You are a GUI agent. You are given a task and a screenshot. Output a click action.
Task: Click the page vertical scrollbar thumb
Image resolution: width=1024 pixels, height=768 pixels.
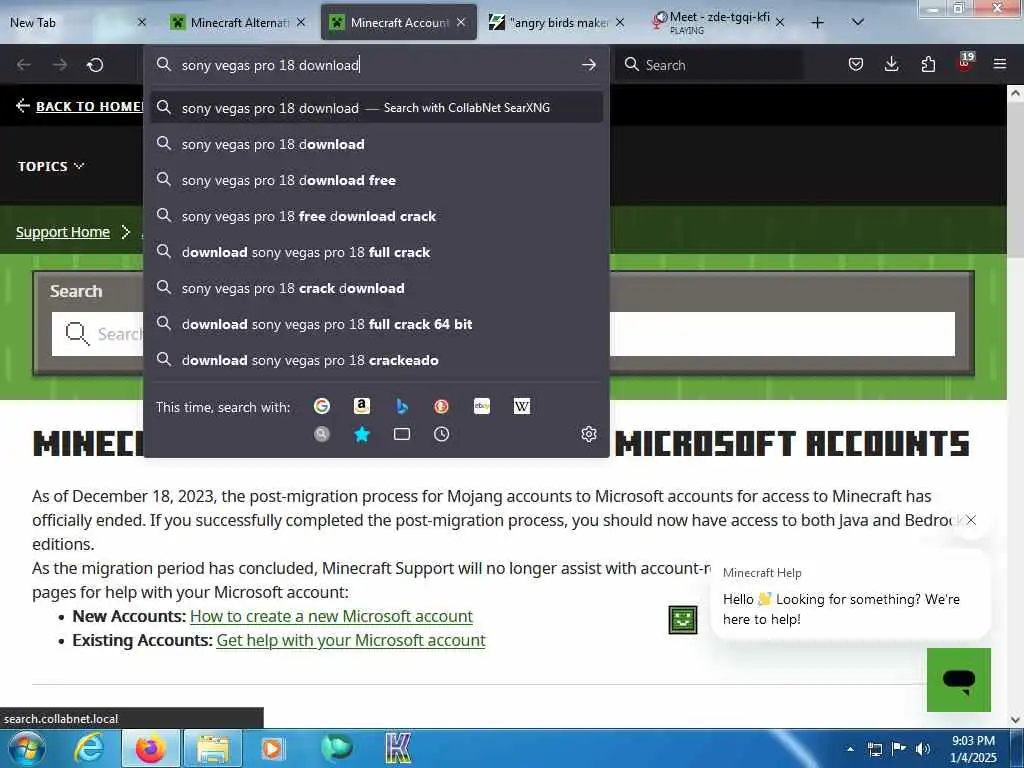pyautogui.click(x=1015, y=182)
